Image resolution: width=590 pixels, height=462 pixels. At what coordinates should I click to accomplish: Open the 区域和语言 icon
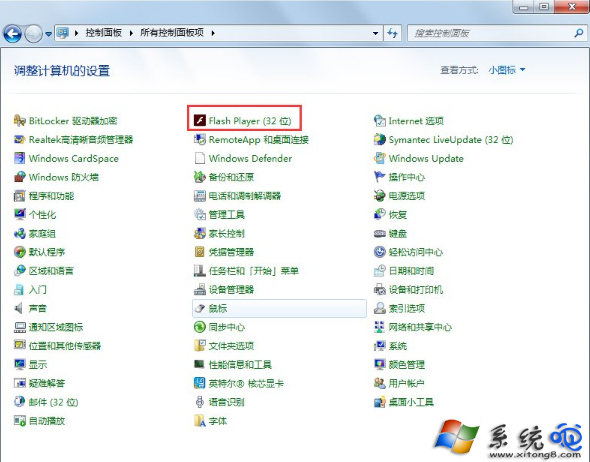(x=20, y=271)
